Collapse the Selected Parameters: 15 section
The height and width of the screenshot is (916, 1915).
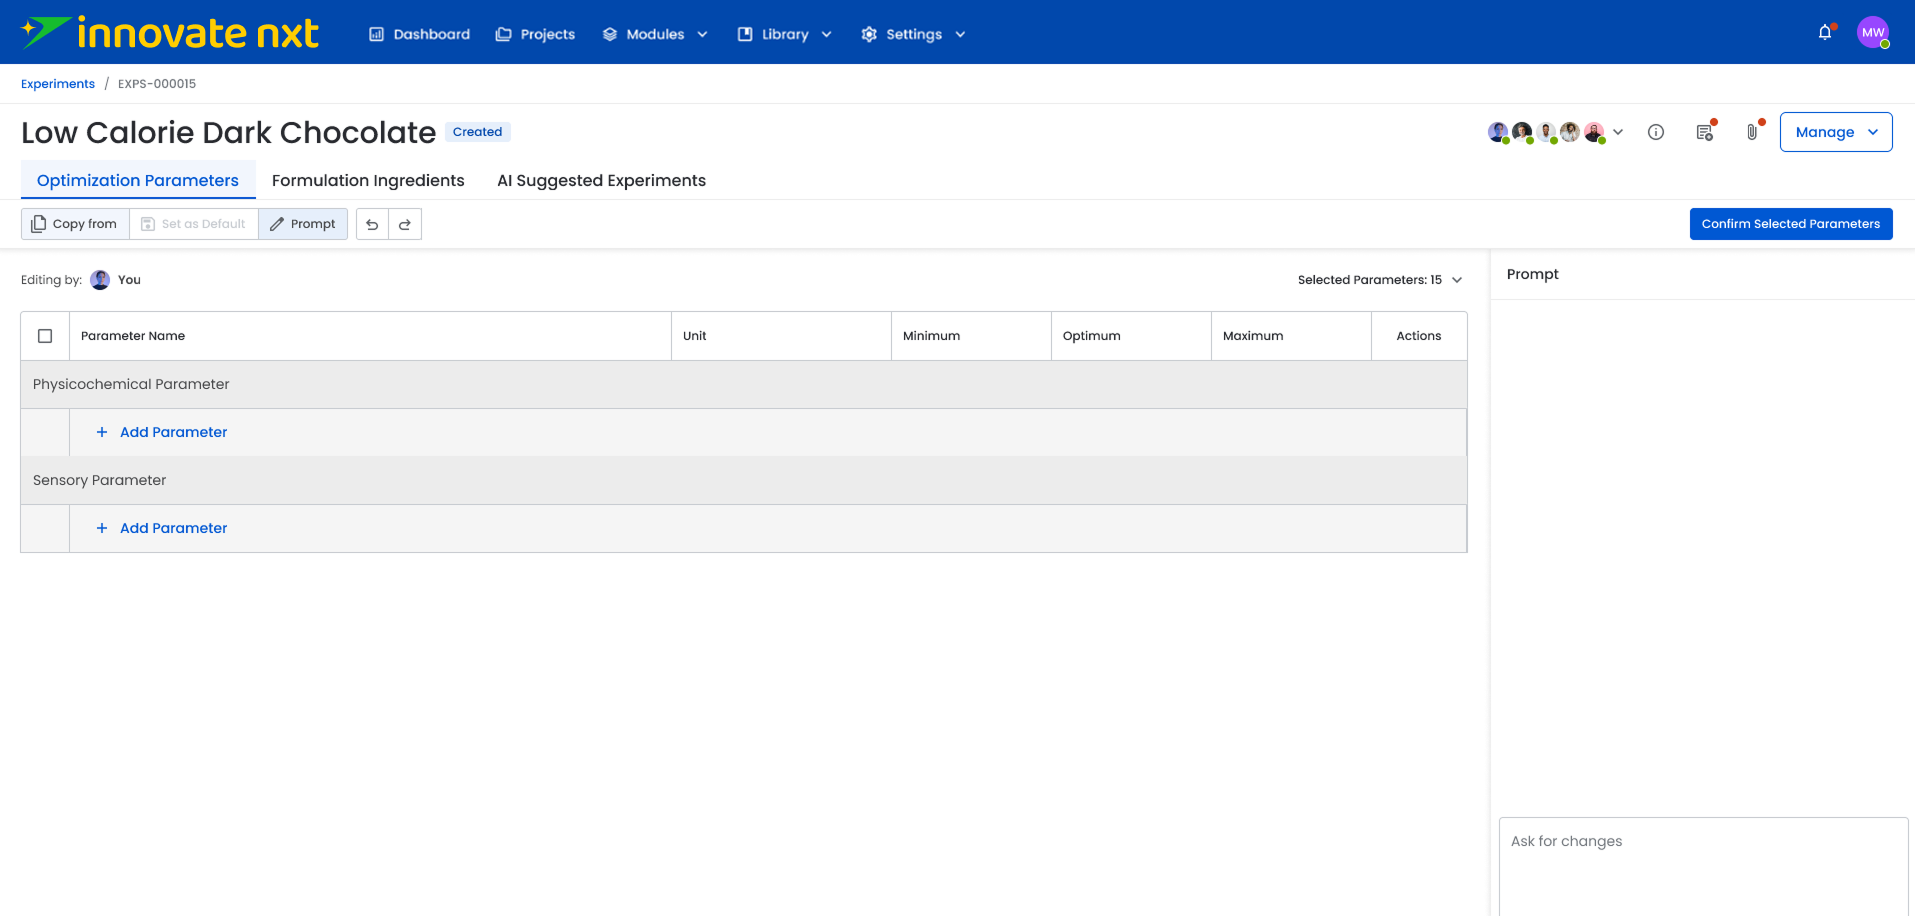(1456, 280)
